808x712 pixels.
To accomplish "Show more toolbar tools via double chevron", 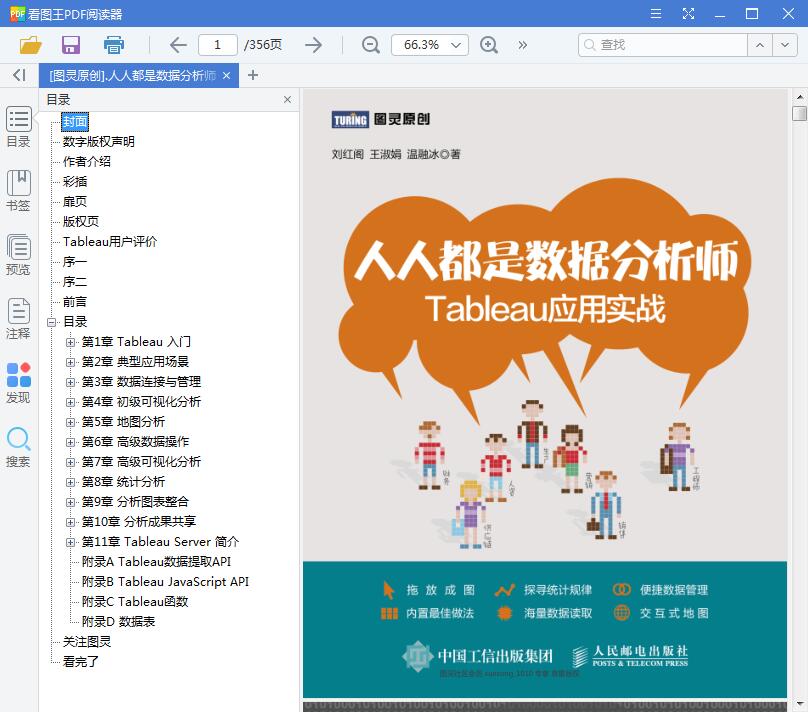I will click(x=523, y=45).
